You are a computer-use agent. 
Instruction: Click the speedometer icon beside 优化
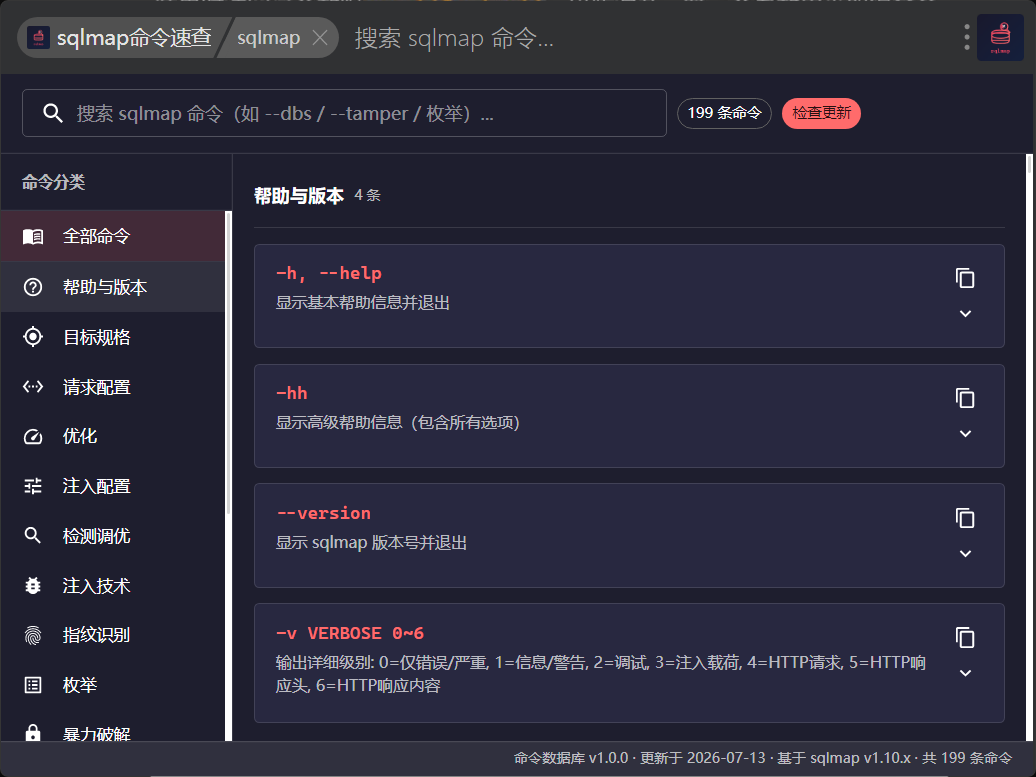pos(33,437)
